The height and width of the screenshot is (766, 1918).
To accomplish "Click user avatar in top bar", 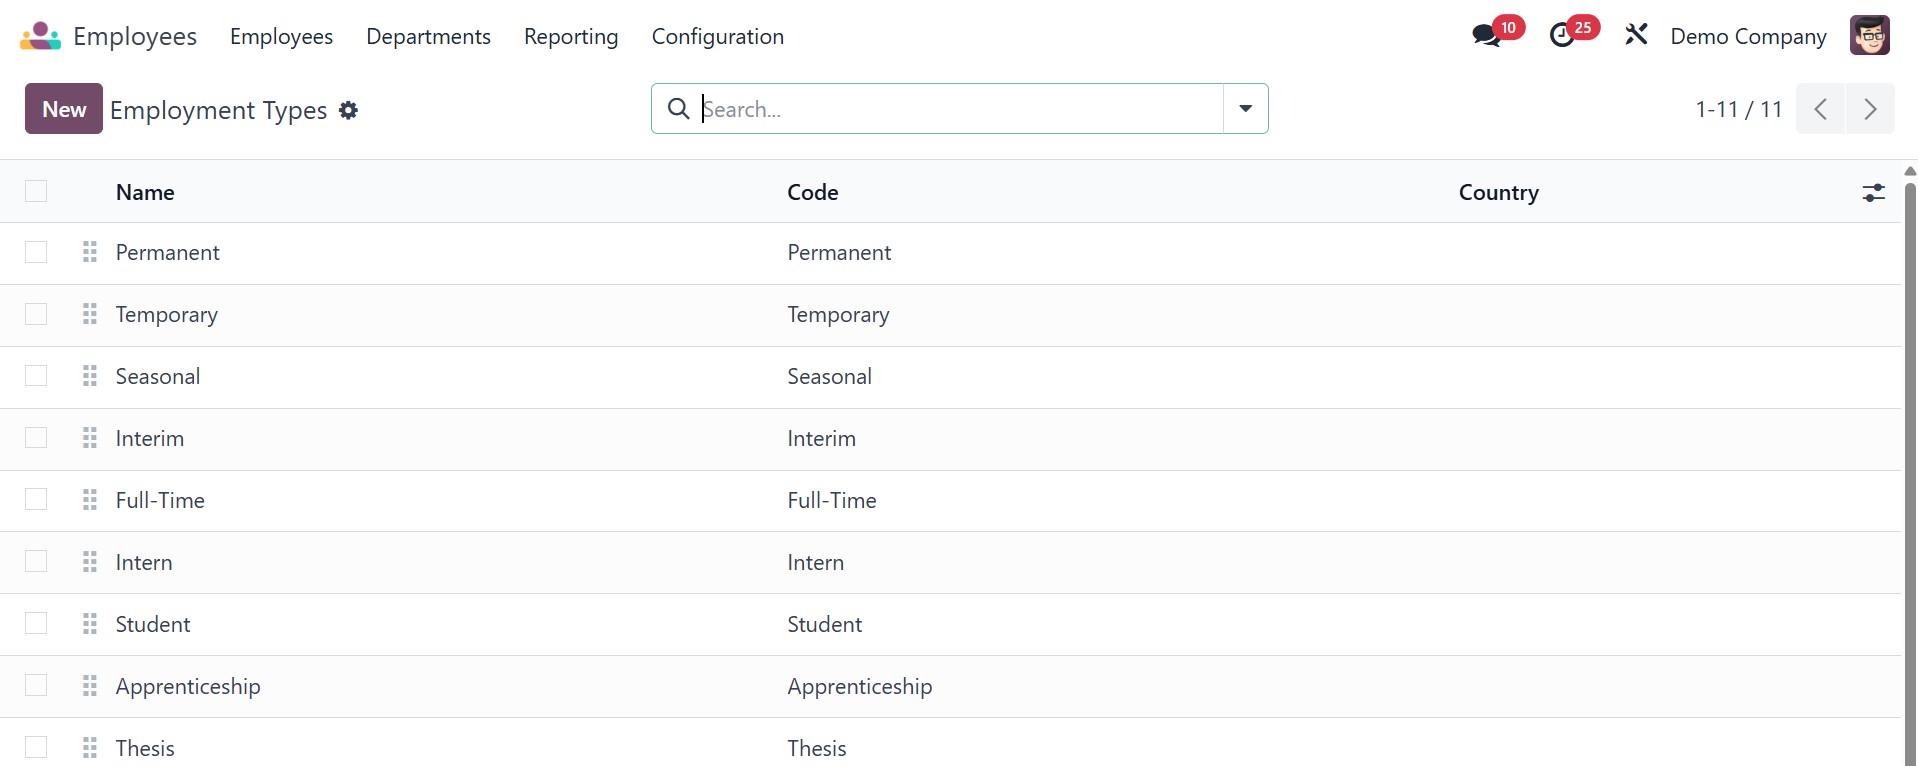I will tap(1869, 36).
